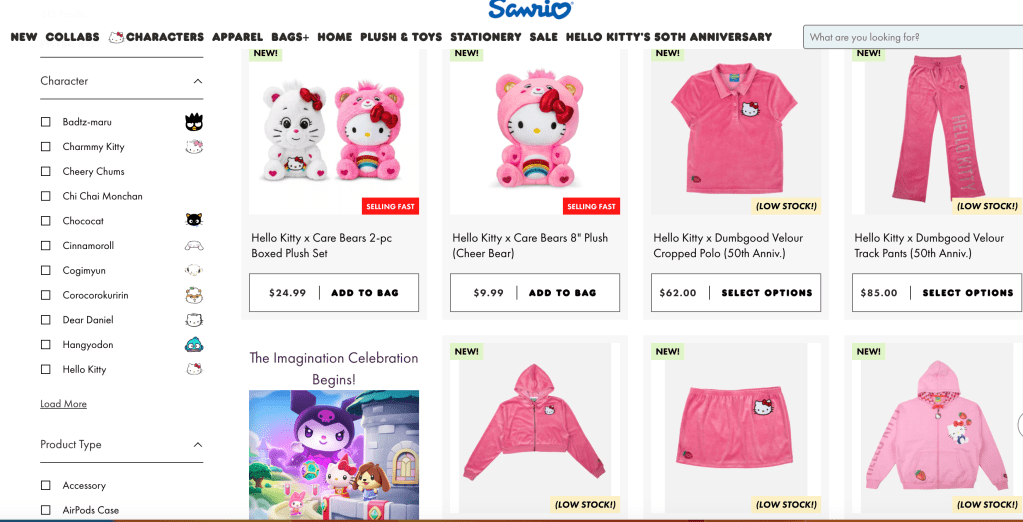The width and height of the screenshot is (1023, 522).
Task: Collapse the Character filter section
Action: (198, 81)
